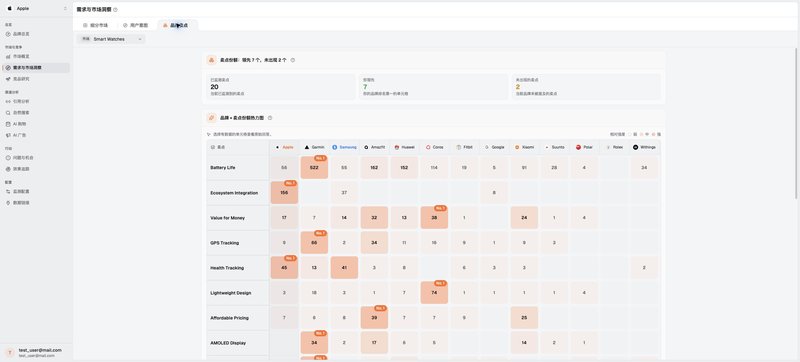Click Amazfit's Battery Life cell 162
800x362 pixels.
(x=374, y=167)
